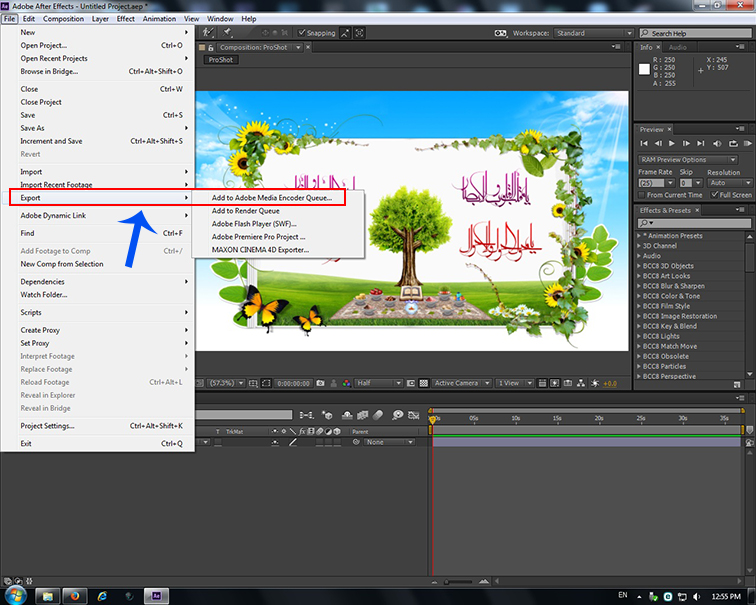The image size is (756, 605).
Task: Start RAM preview button
Action: (x=747, y=143)
